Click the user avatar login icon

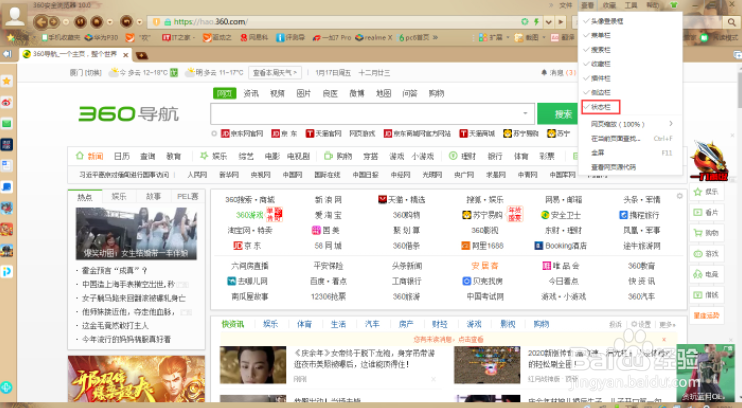click(15, 16)
